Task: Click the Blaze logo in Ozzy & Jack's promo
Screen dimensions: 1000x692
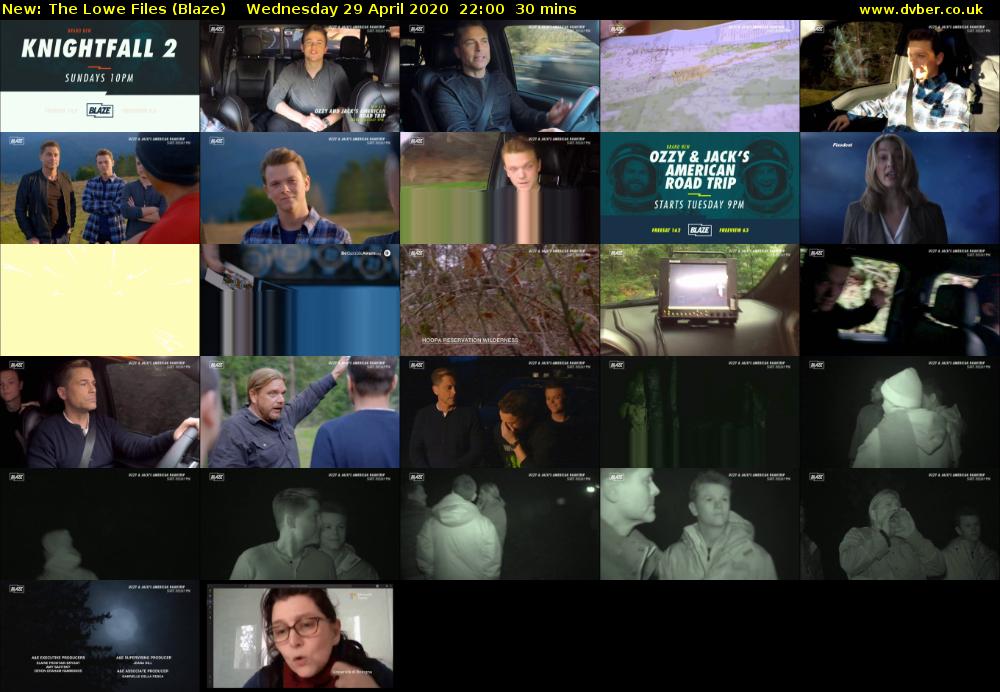Action: (700, 230)
